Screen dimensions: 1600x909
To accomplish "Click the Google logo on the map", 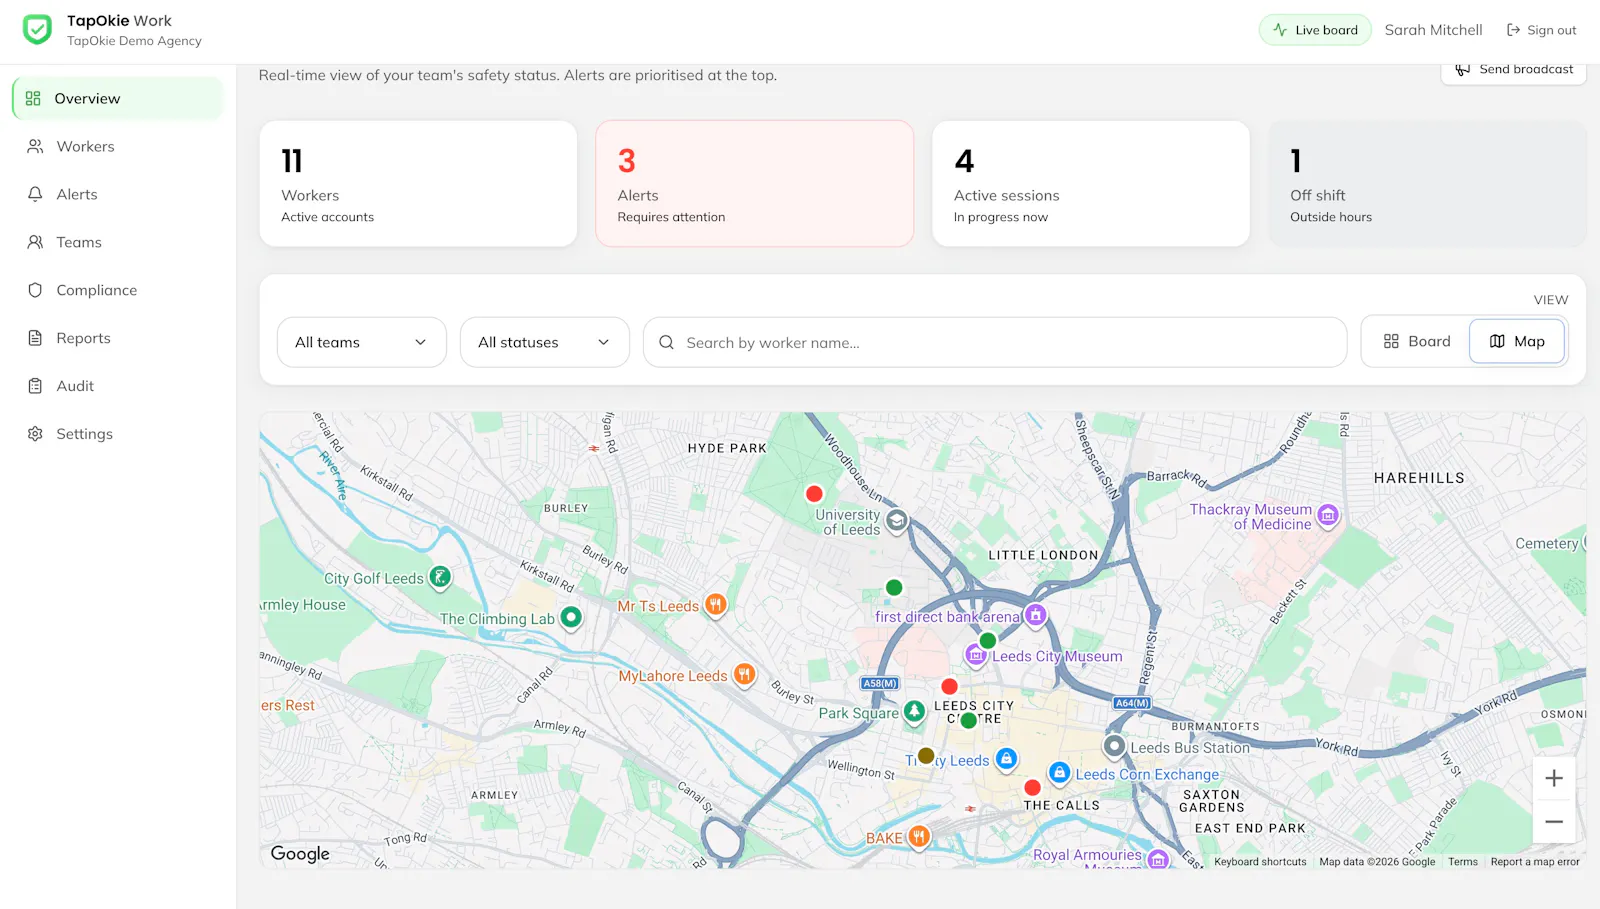I will point(300,853).
